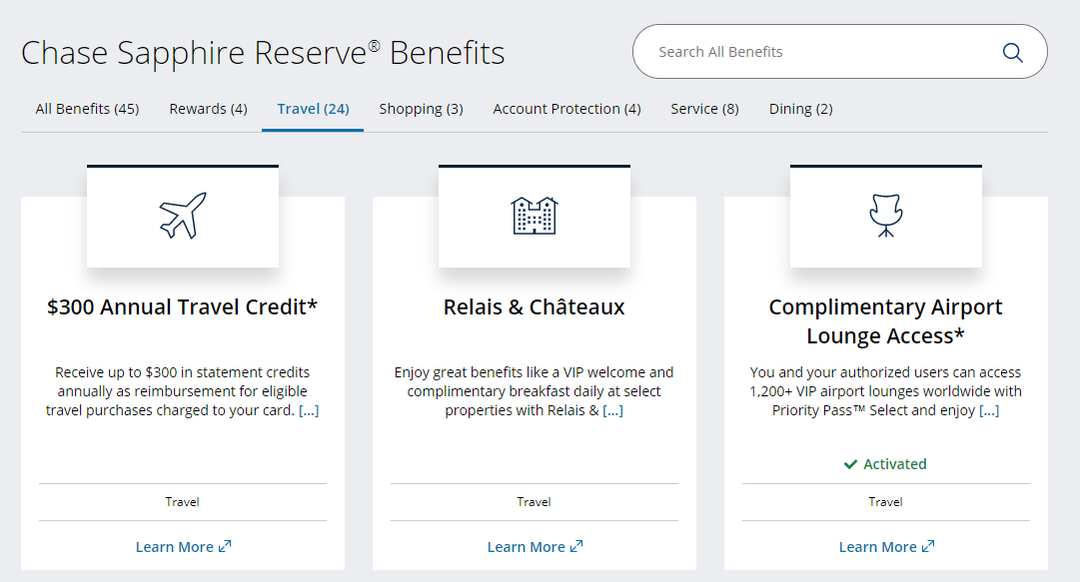Screen dimensions: 1080x582
Task: Switch to the Shopping tab
Action: [x=421, y=108]
